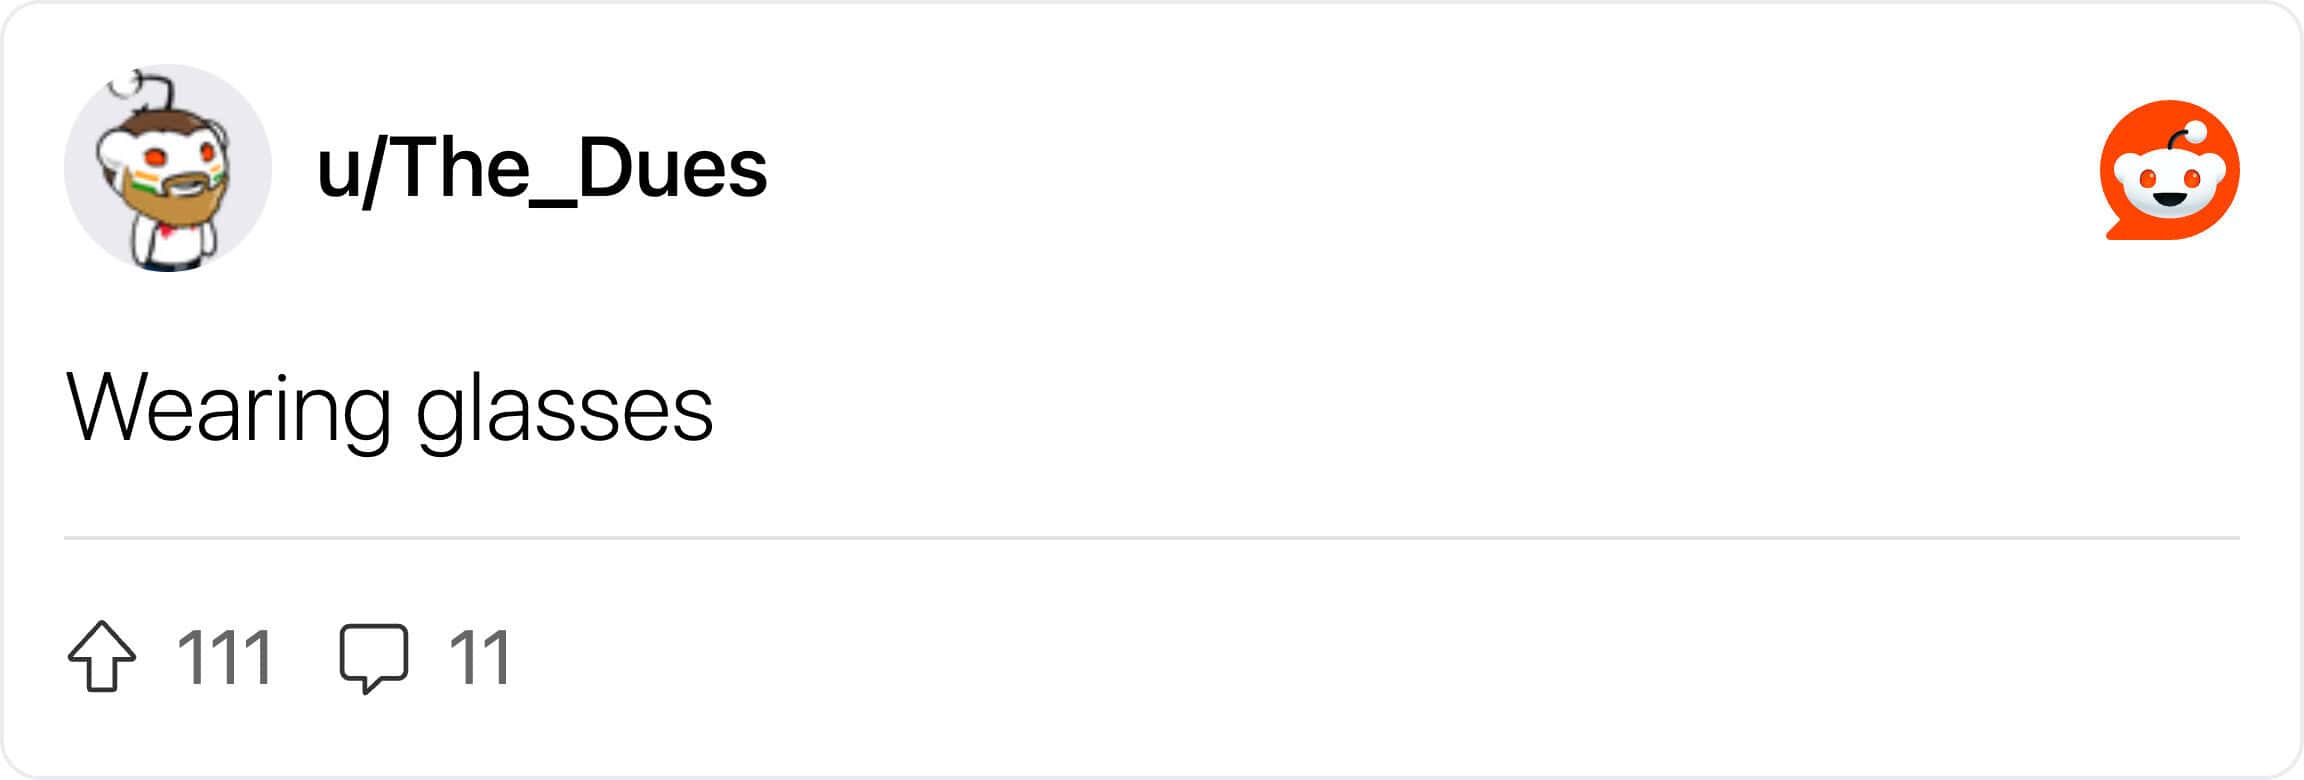Open the u/The_Dues username link
This screenshot has height=780, width=2304.
click(x=541, y=168)
